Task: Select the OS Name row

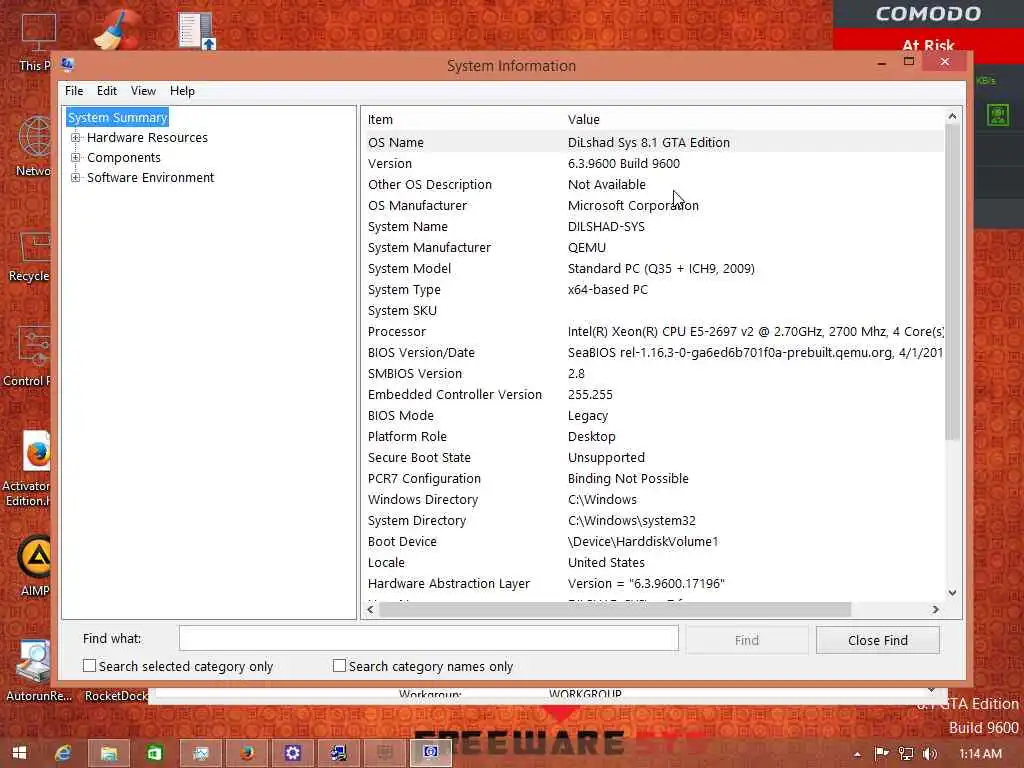Action: pyautogui.click(x=653, y=142)
